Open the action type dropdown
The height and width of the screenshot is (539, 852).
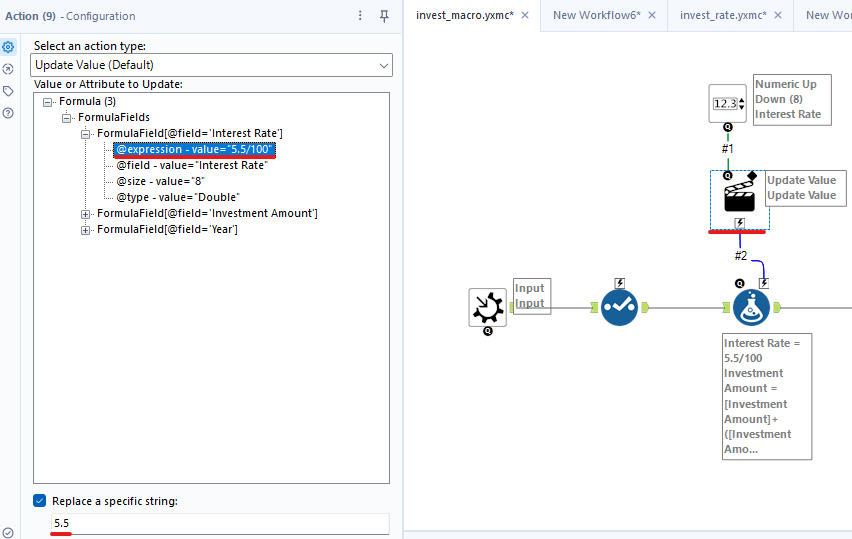click(x=211, y=65)
